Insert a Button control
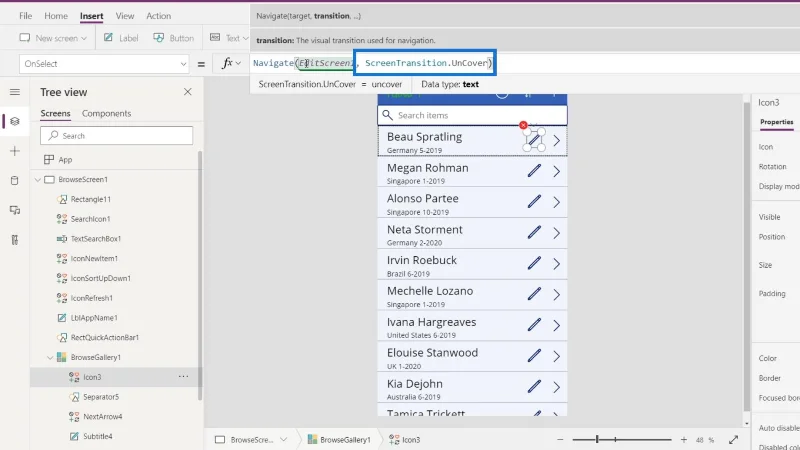 coord(173,38)
